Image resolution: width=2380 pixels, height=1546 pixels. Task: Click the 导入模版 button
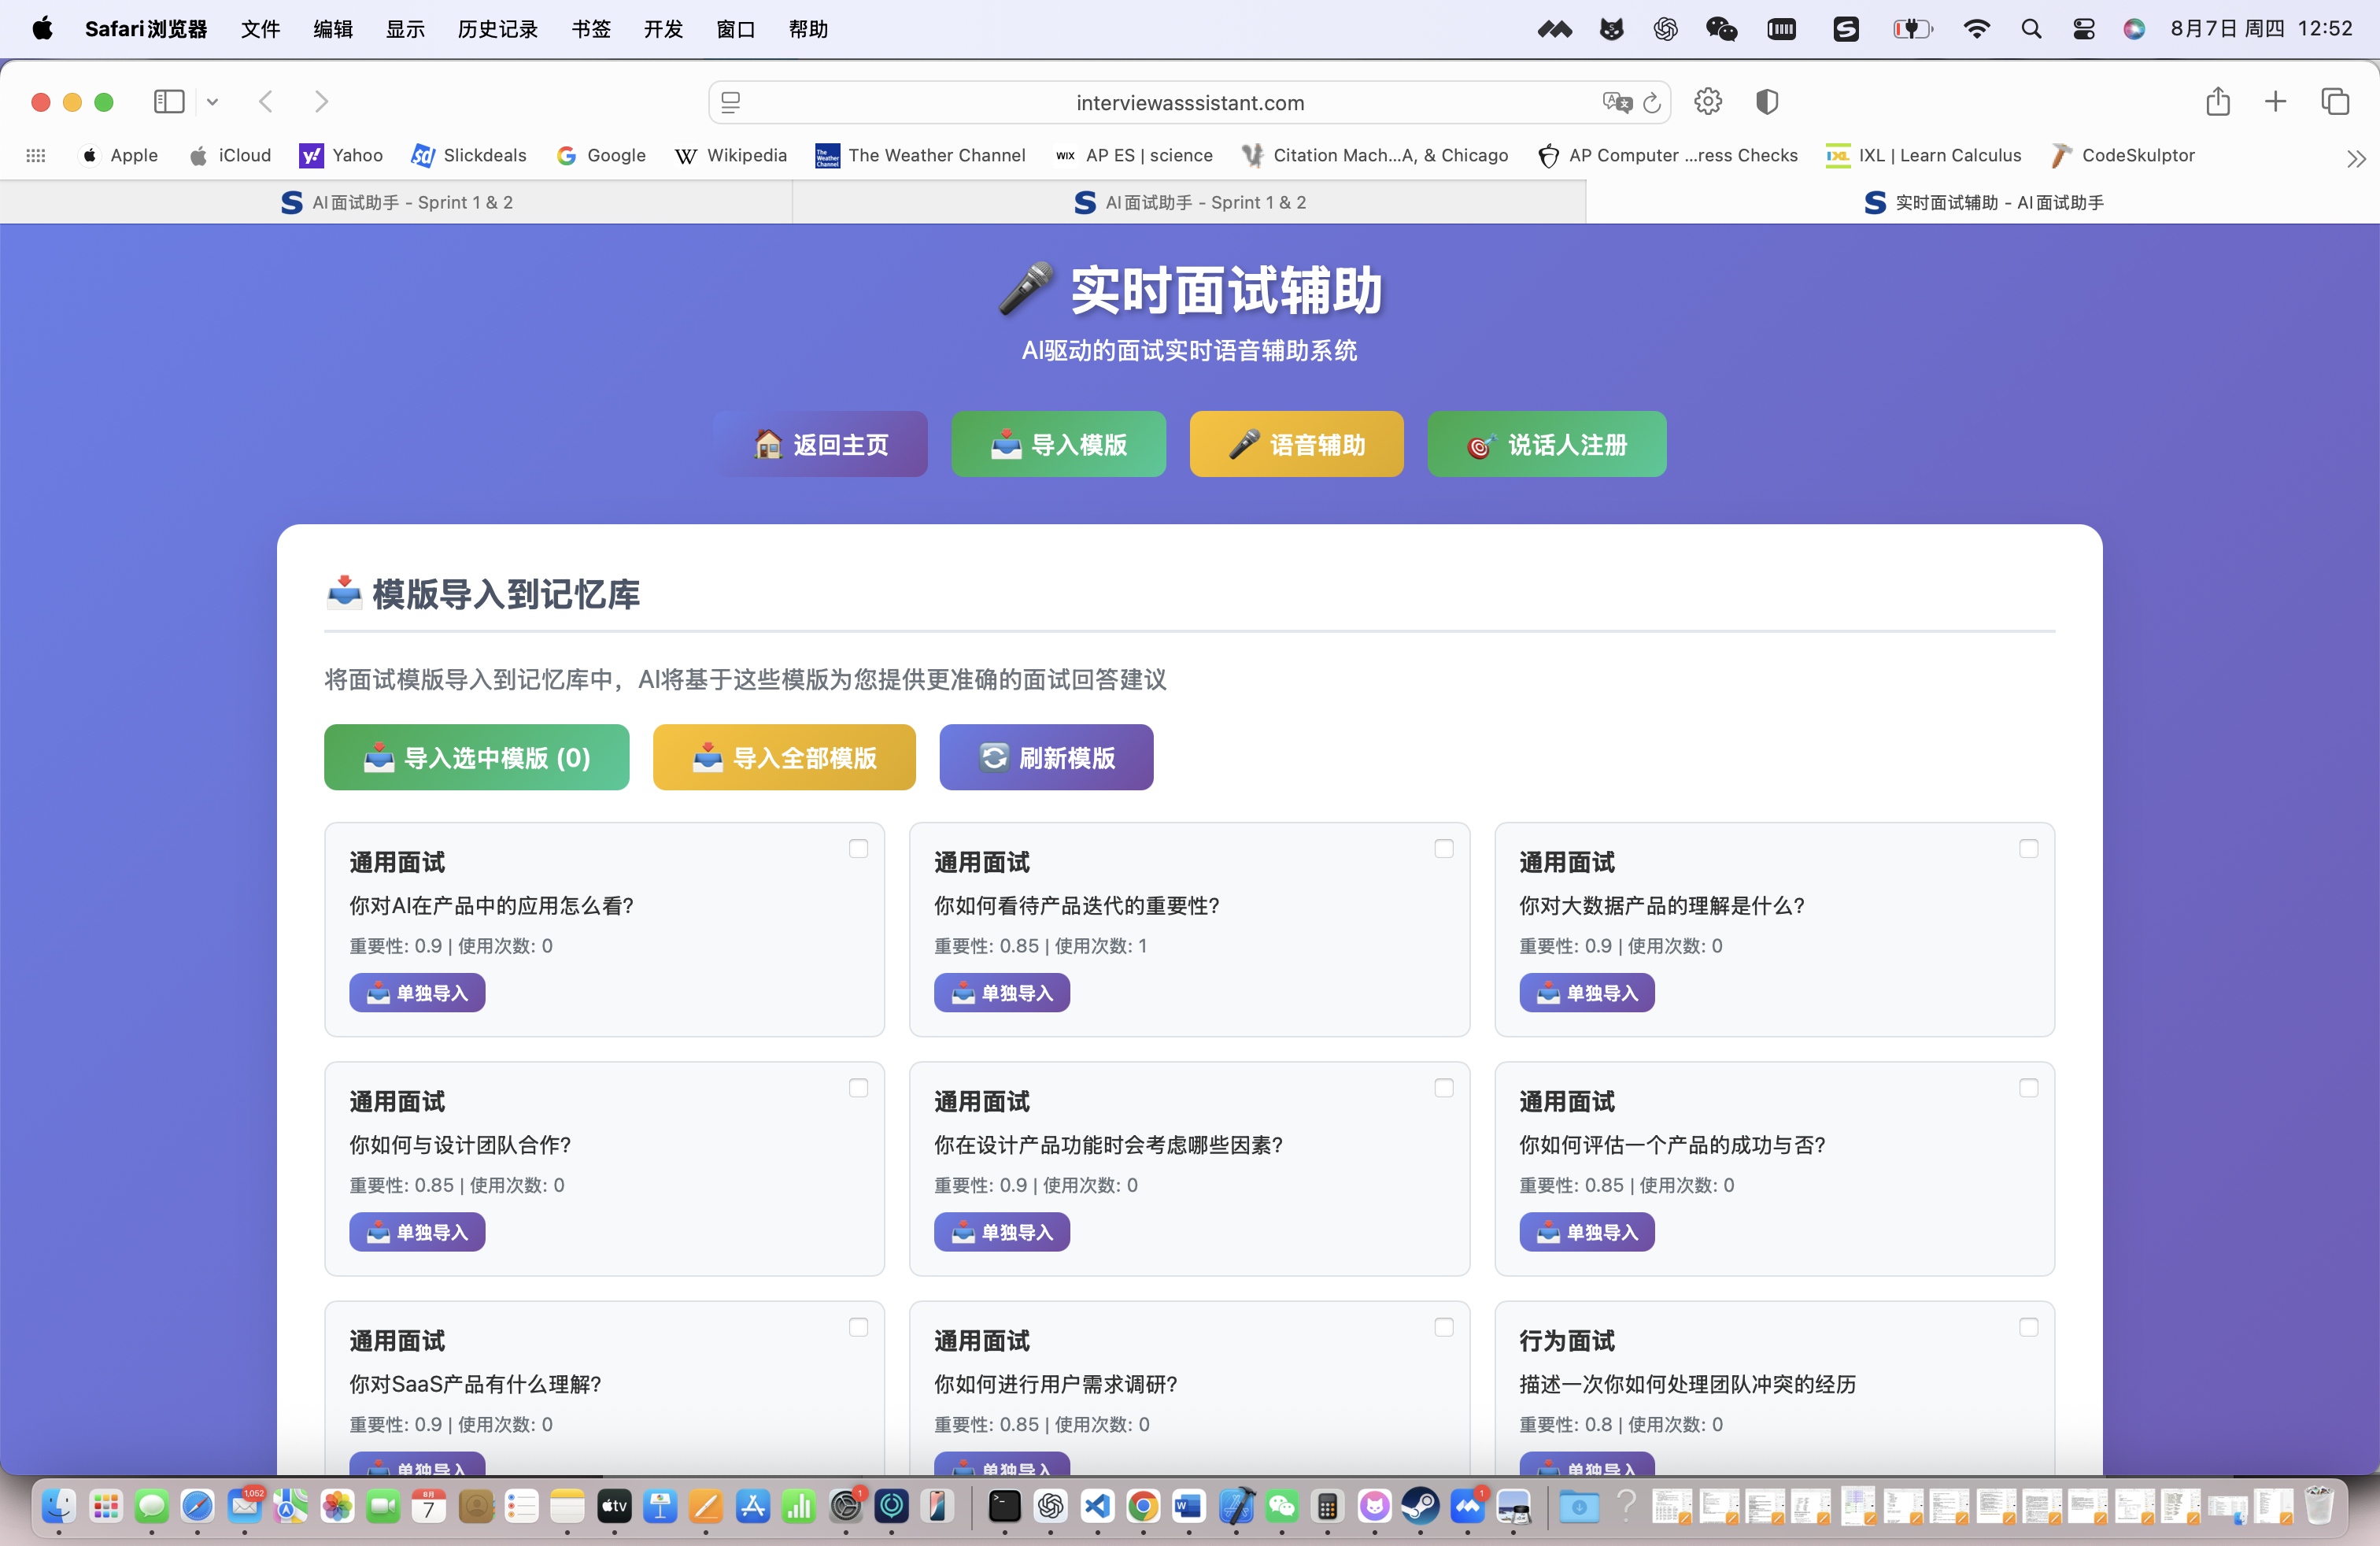click(x=1058, y=444)
